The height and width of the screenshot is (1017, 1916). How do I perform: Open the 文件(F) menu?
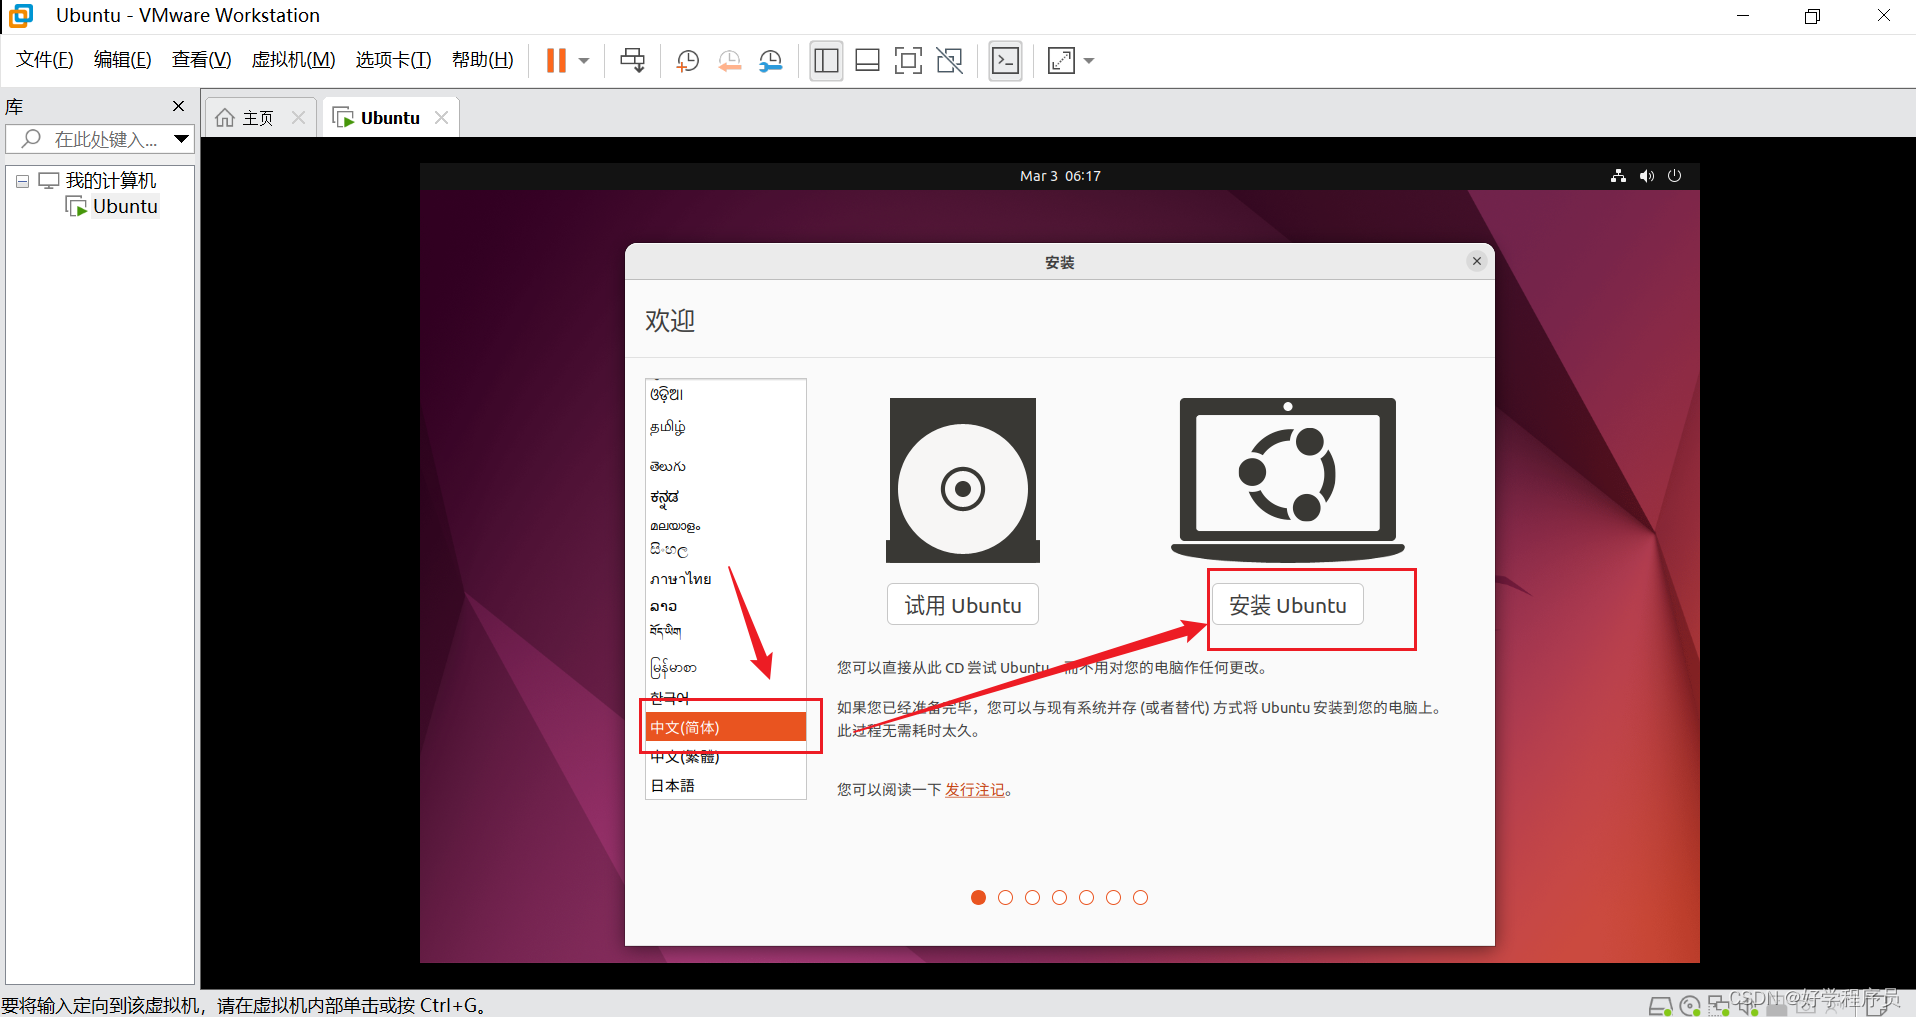click(44, 60)
